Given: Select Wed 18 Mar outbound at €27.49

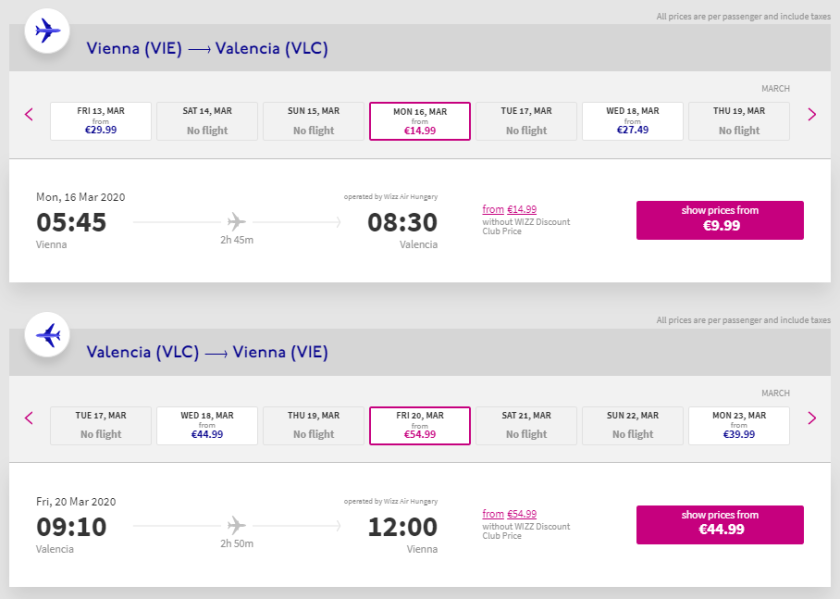Looking at the screenshot, I should pyautogui.click(x=632, y=121).
